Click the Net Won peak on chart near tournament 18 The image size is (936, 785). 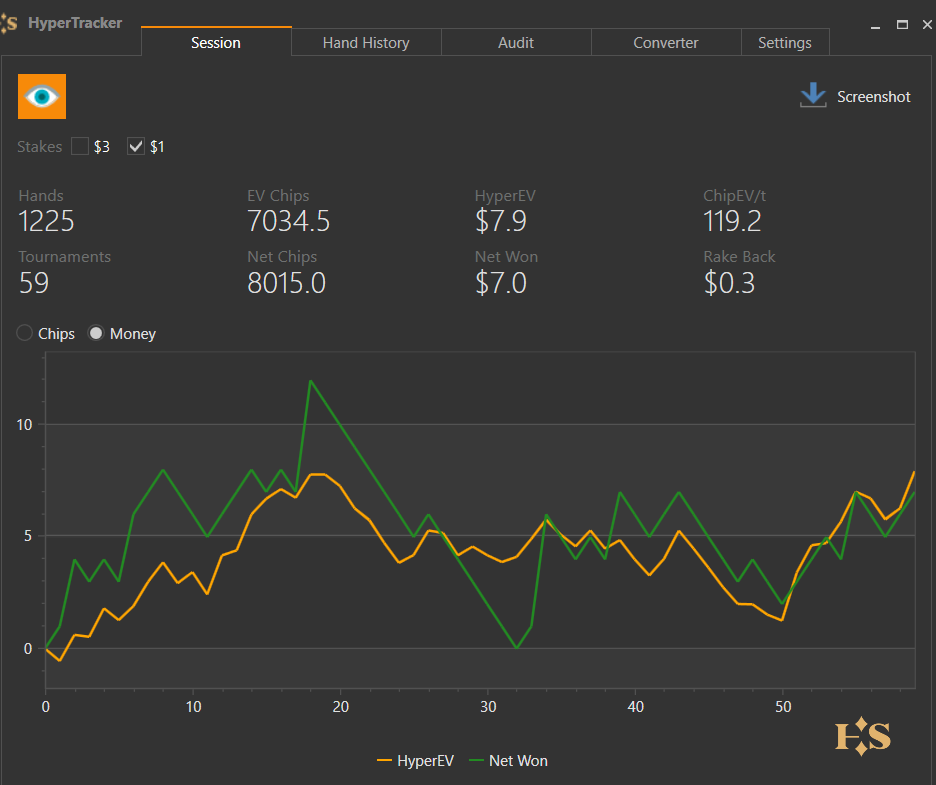point(310,381)
